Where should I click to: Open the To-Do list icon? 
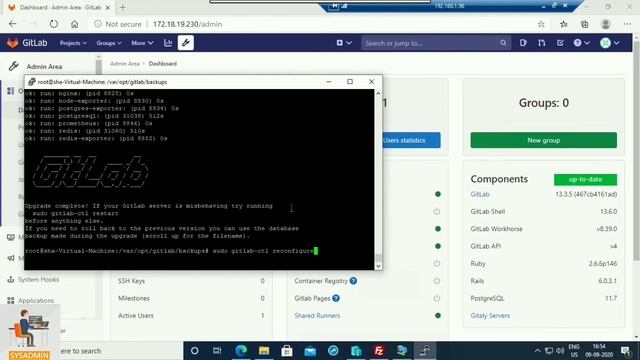pyautogui.click(x=560, y=43)
